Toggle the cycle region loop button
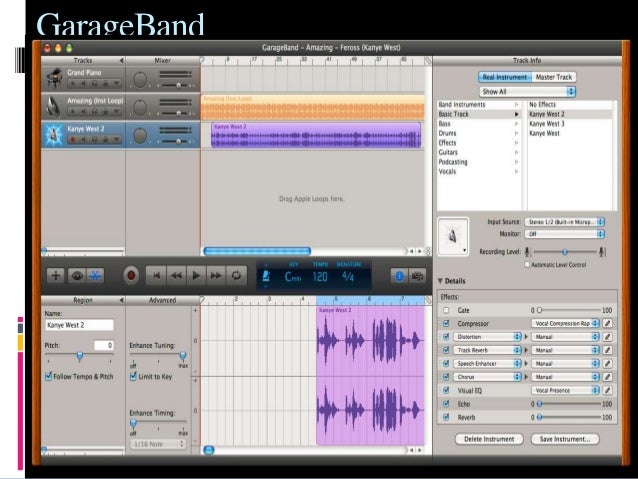Image resolution: width=638 pixels, height=479 pixels. [236, 276]
